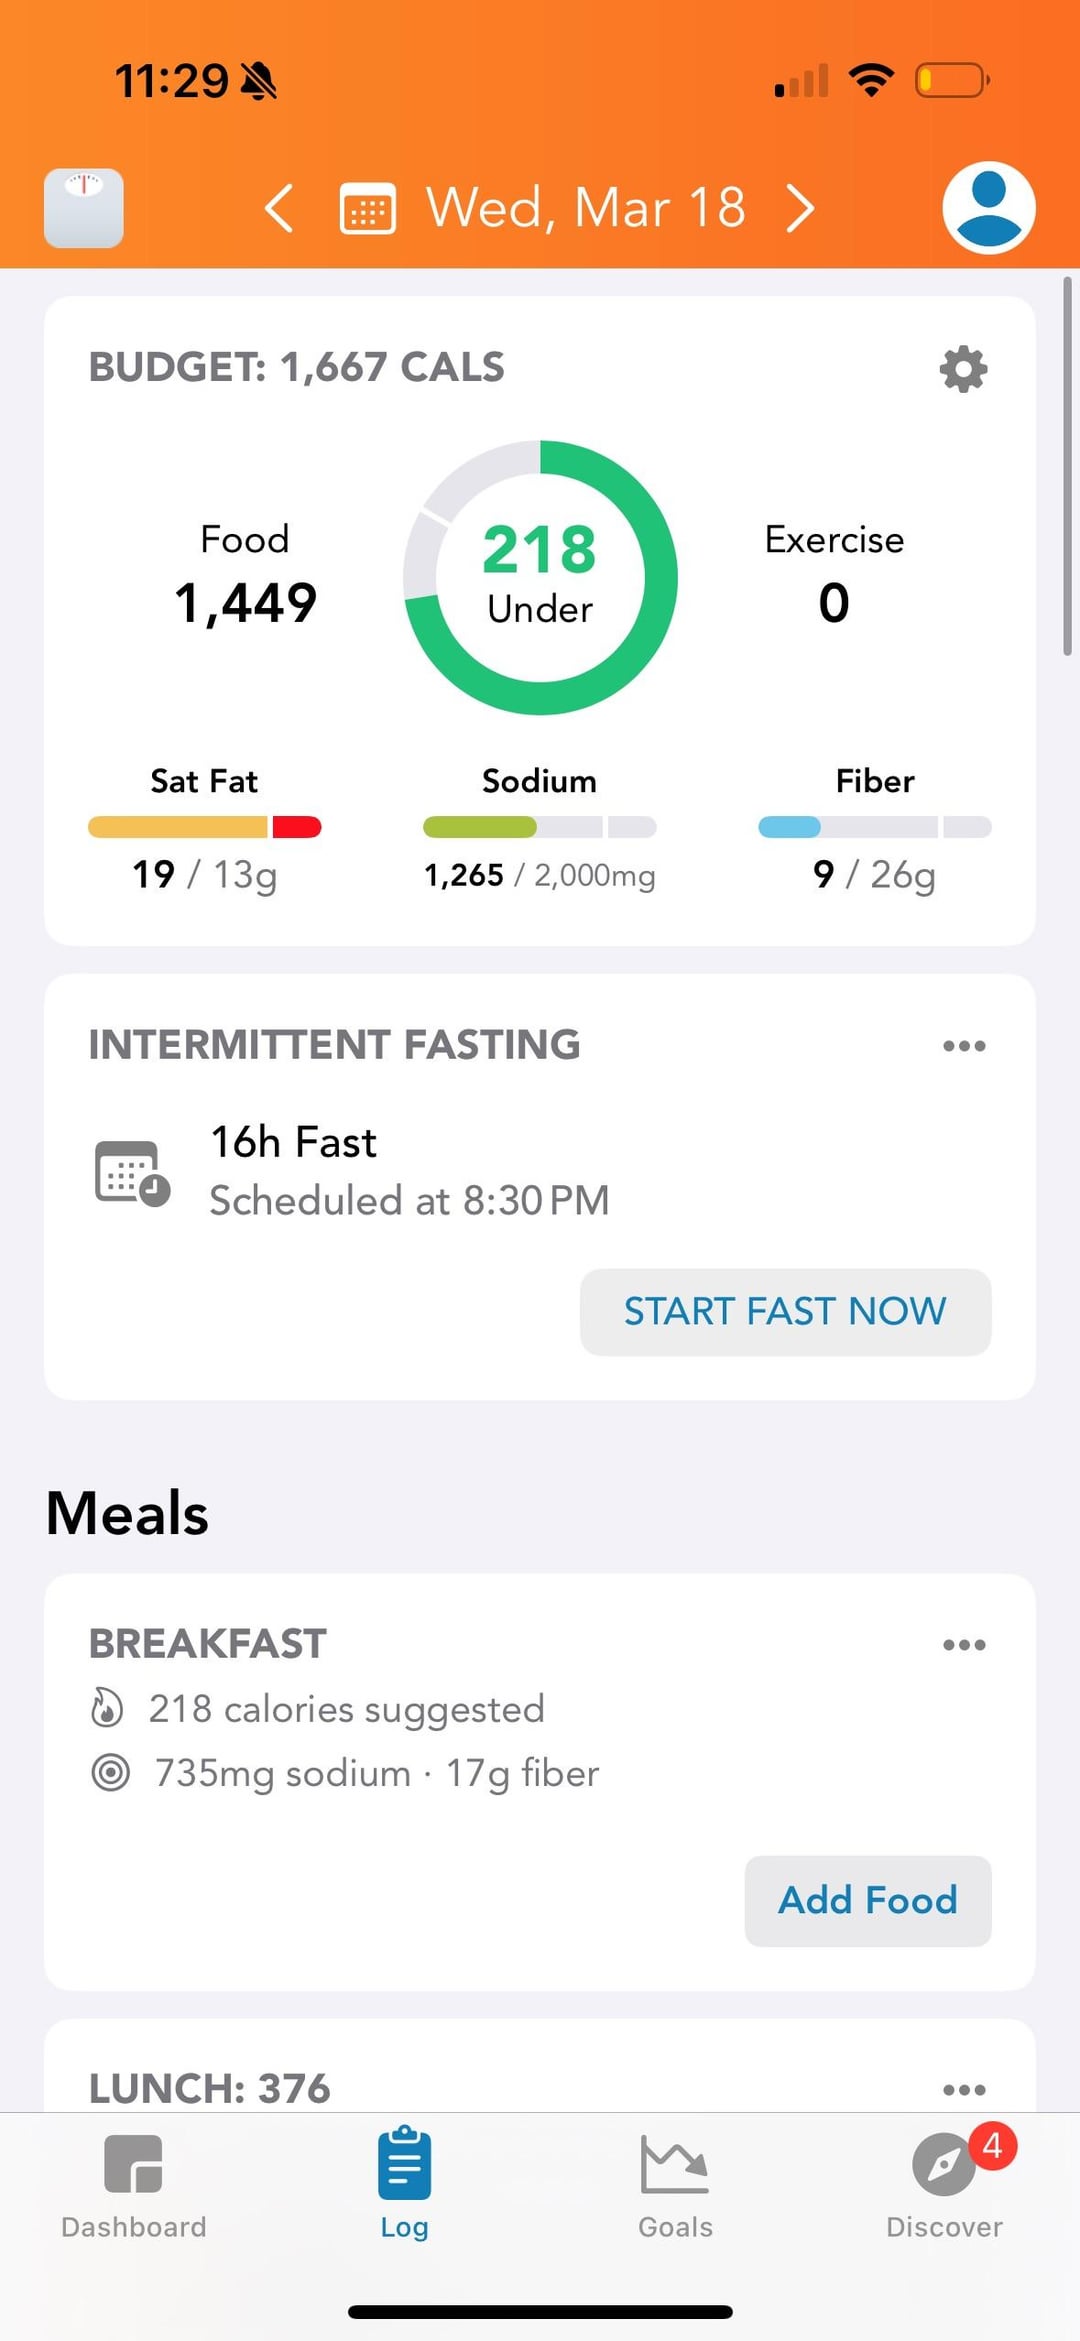The image size is (1080, 2341).
Task: Open calorie budget settings gear
Action: [963, 369]
